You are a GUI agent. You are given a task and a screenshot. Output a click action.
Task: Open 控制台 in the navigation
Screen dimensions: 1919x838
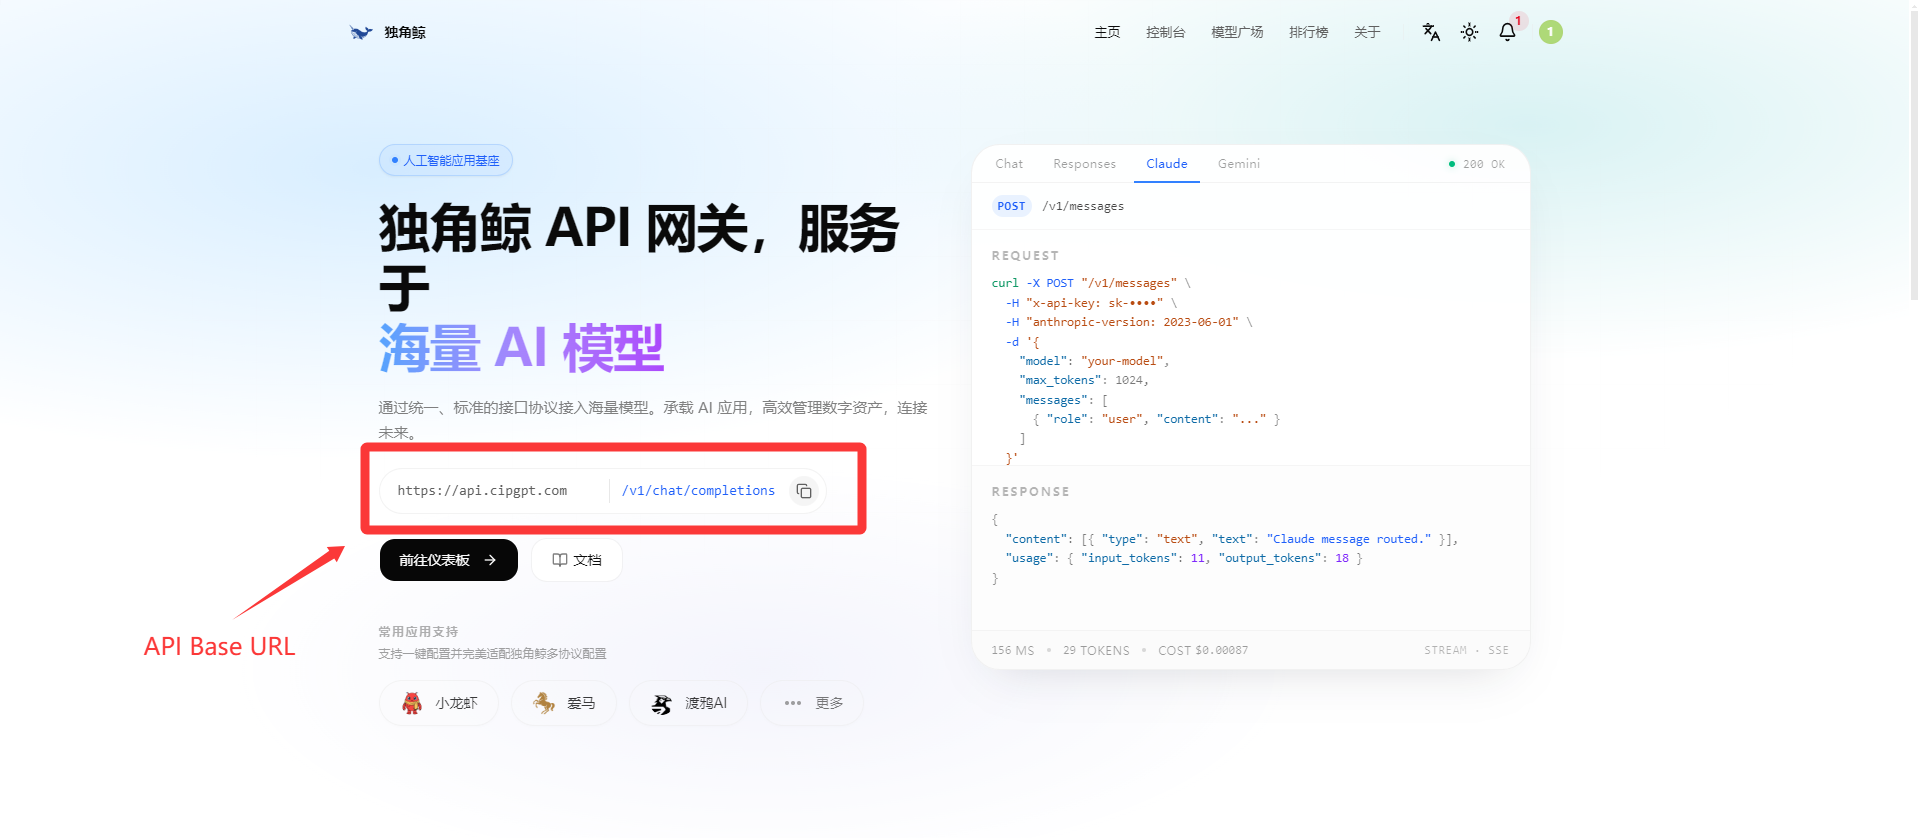(1166, 32)
